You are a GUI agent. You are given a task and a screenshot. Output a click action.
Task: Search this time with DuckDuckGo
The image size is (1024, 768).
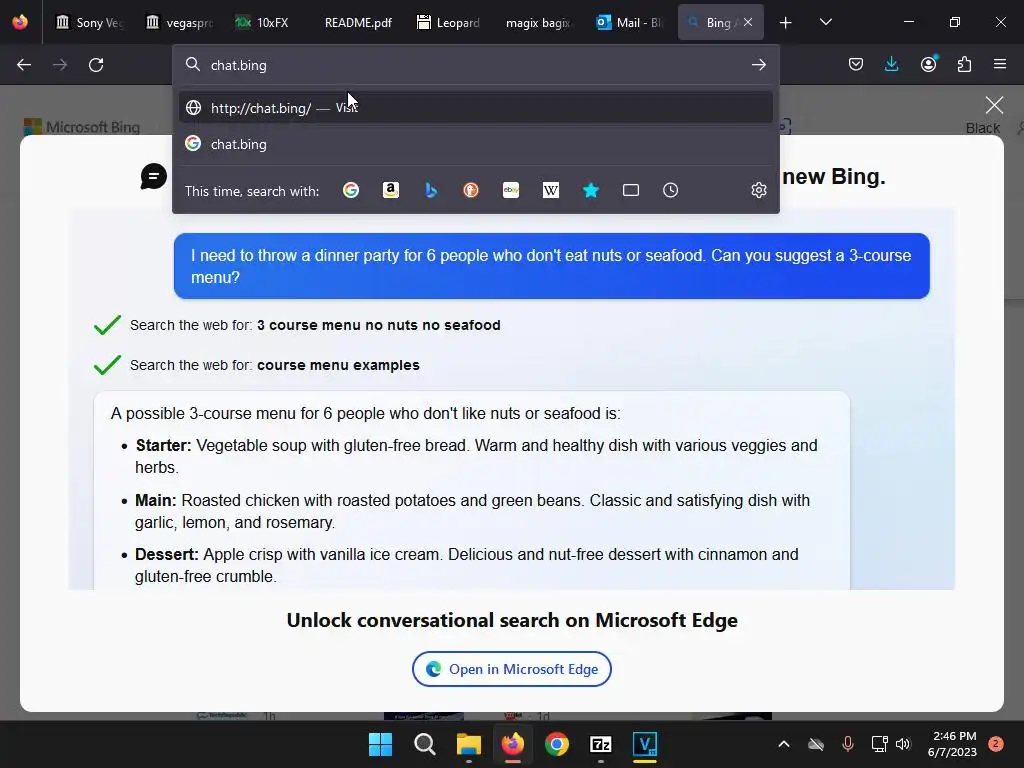(471, 190)
